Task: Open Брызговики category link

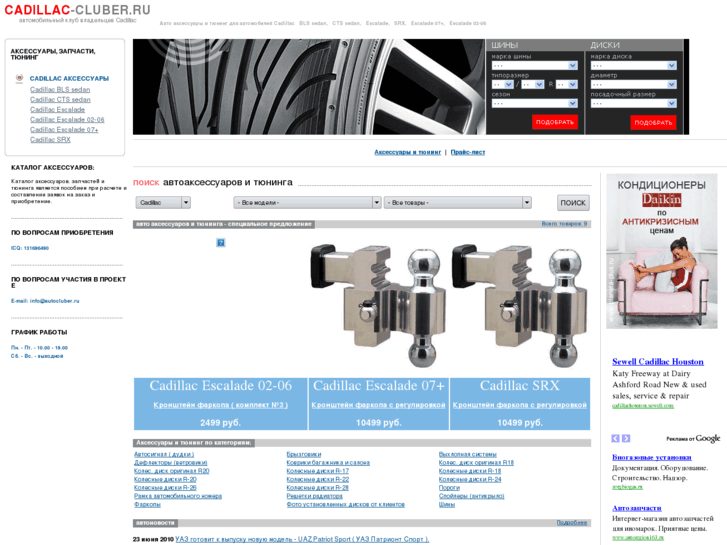Action: [304, 455]
